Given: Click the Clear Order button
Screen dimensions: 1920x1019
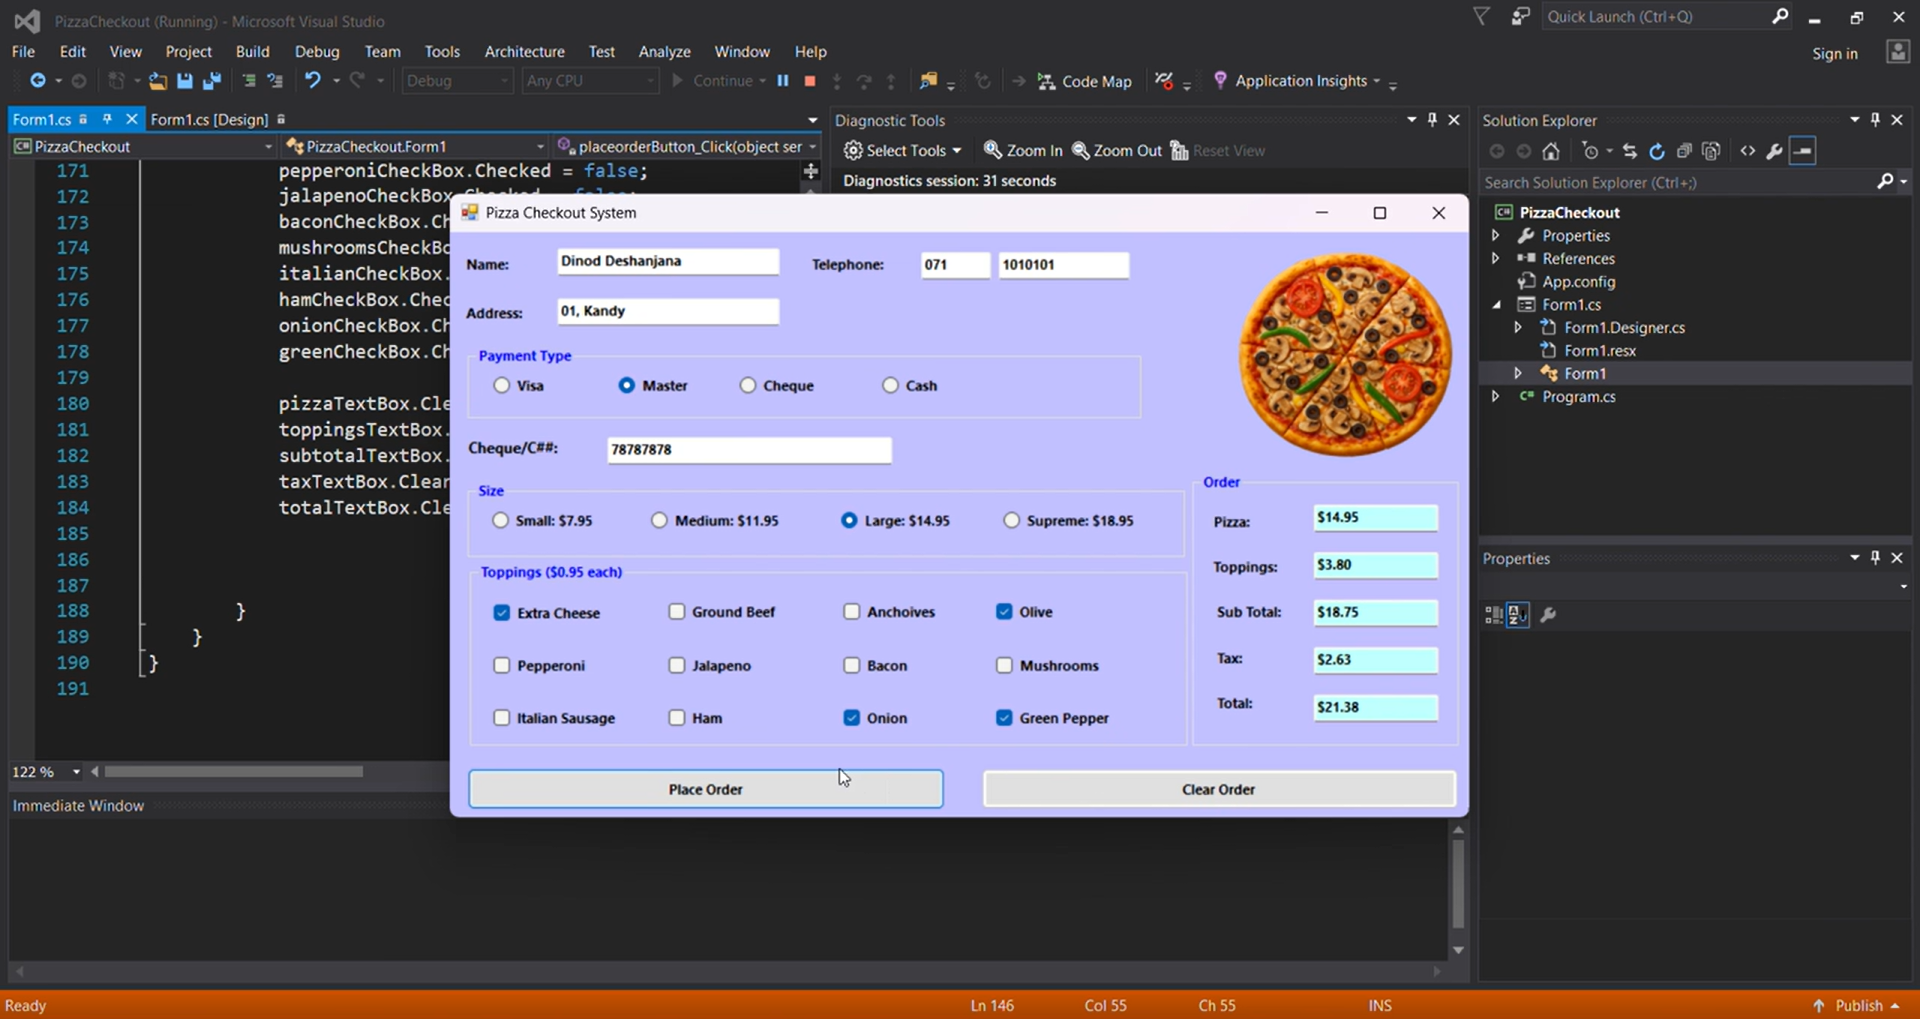Looking at the screenshot, I should 1218,789.
